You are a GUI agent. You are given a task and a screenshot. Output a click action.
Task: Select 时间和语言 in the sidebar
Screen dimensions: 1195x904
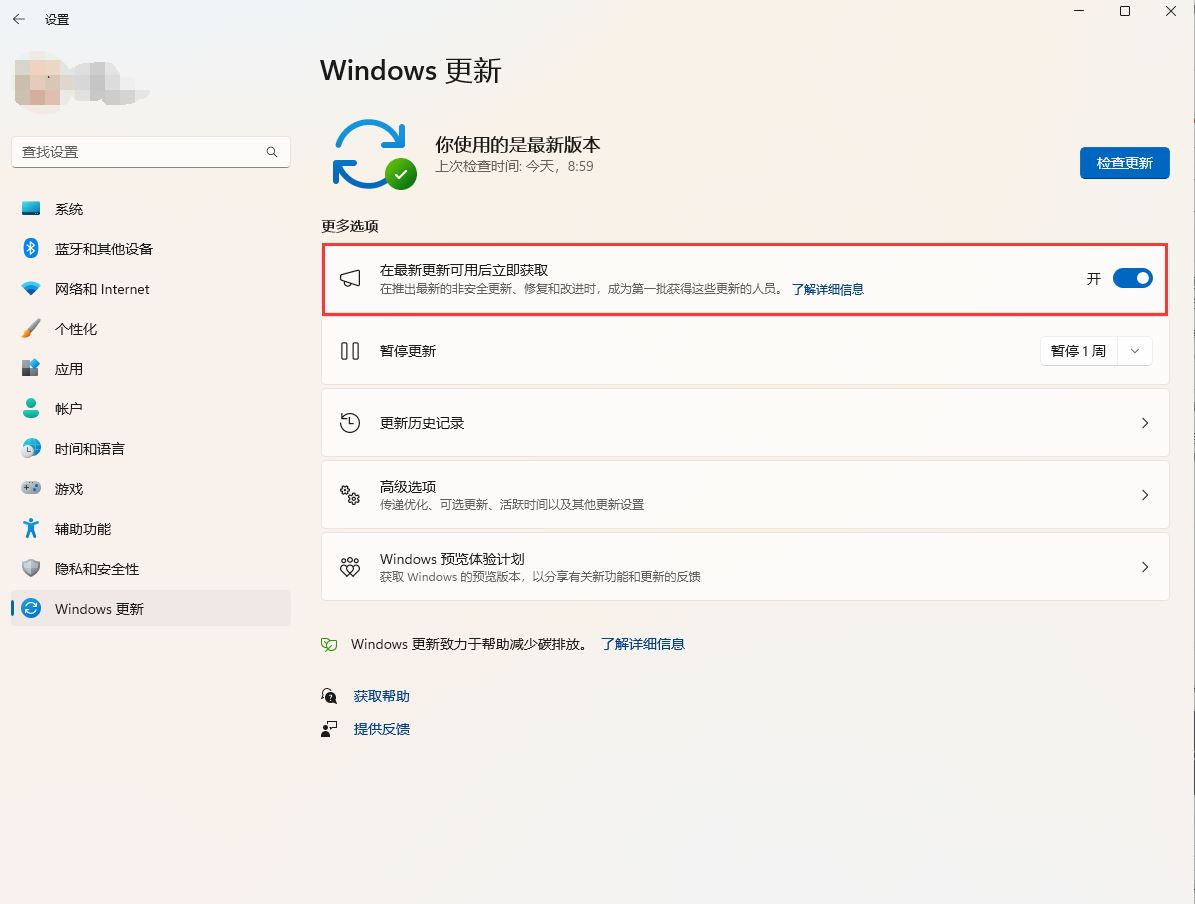click(90, 449)
